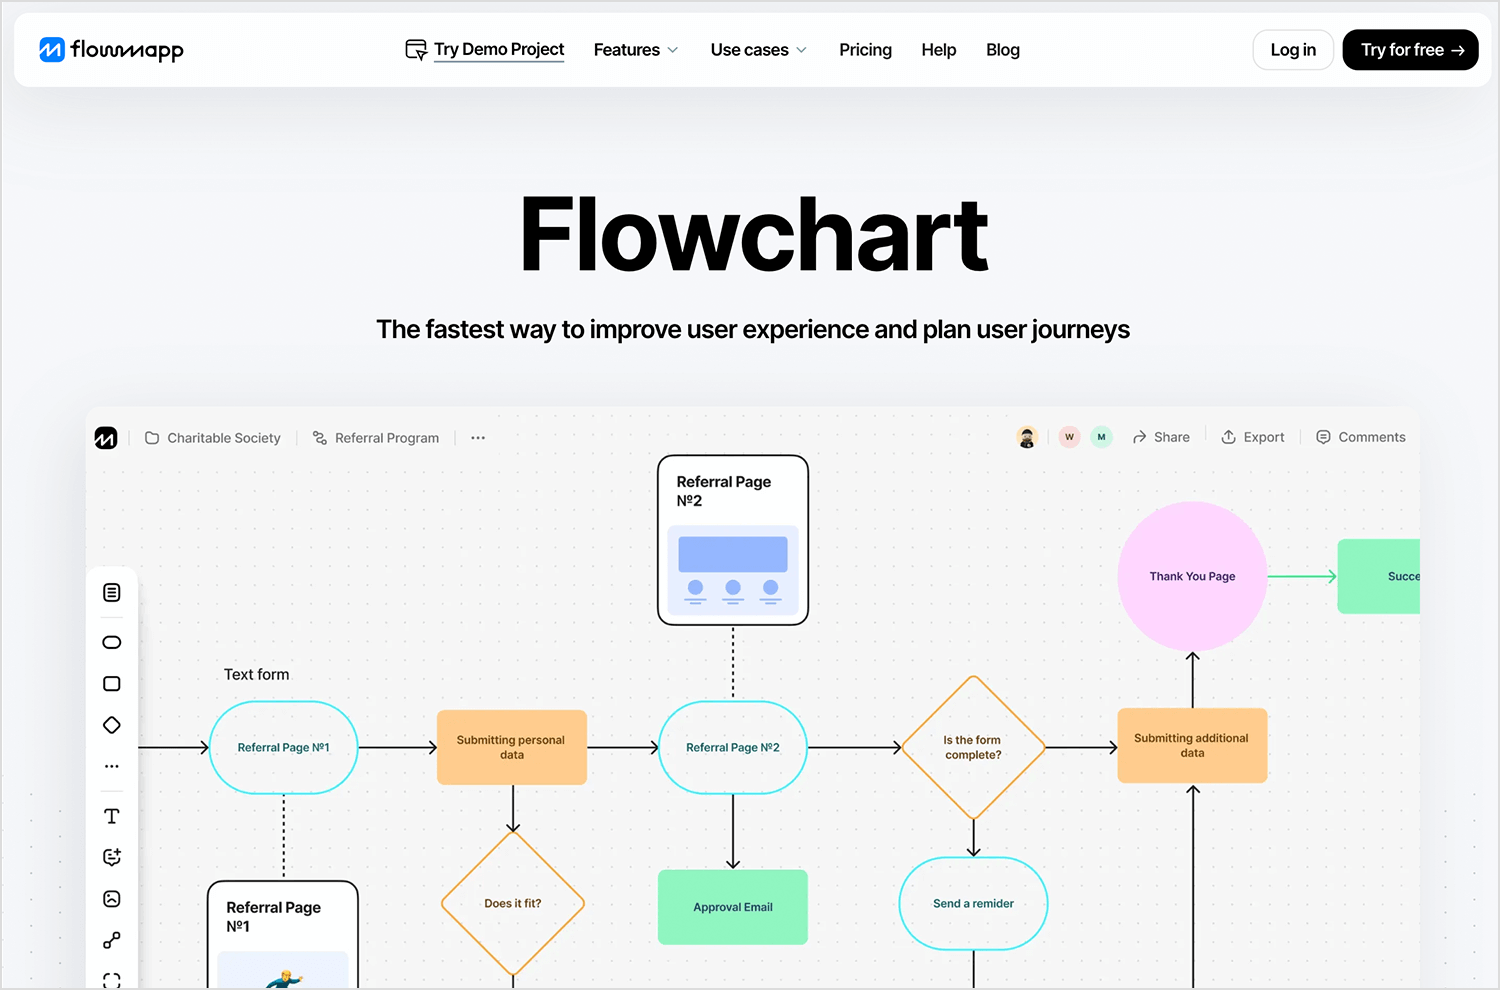1500x990 pixels.
Task: Select the Text tool
Action: pos(112,816)
